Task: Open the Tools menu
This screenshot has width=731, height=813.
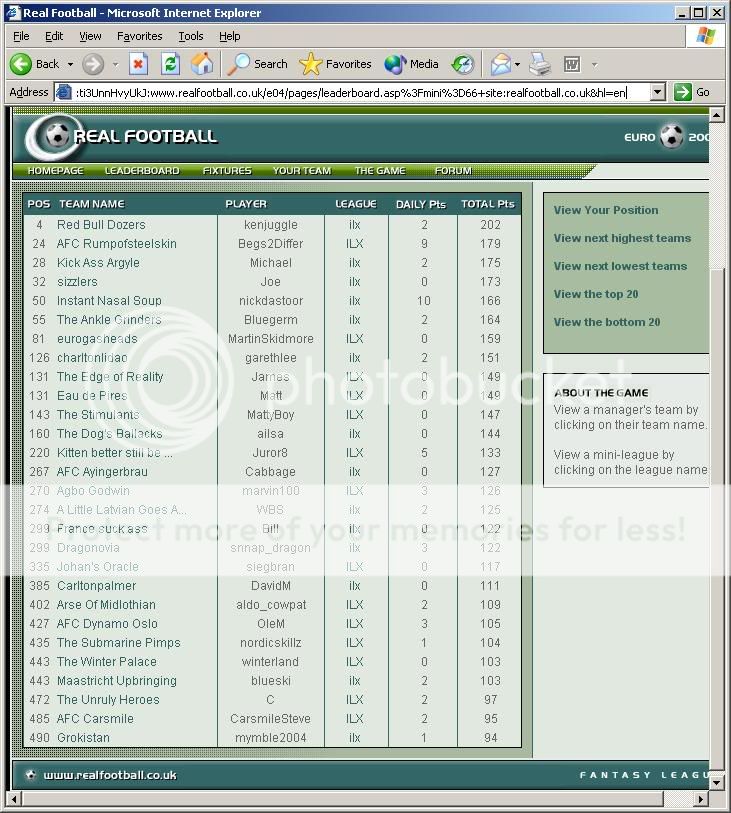Action: tap(190, 36)
